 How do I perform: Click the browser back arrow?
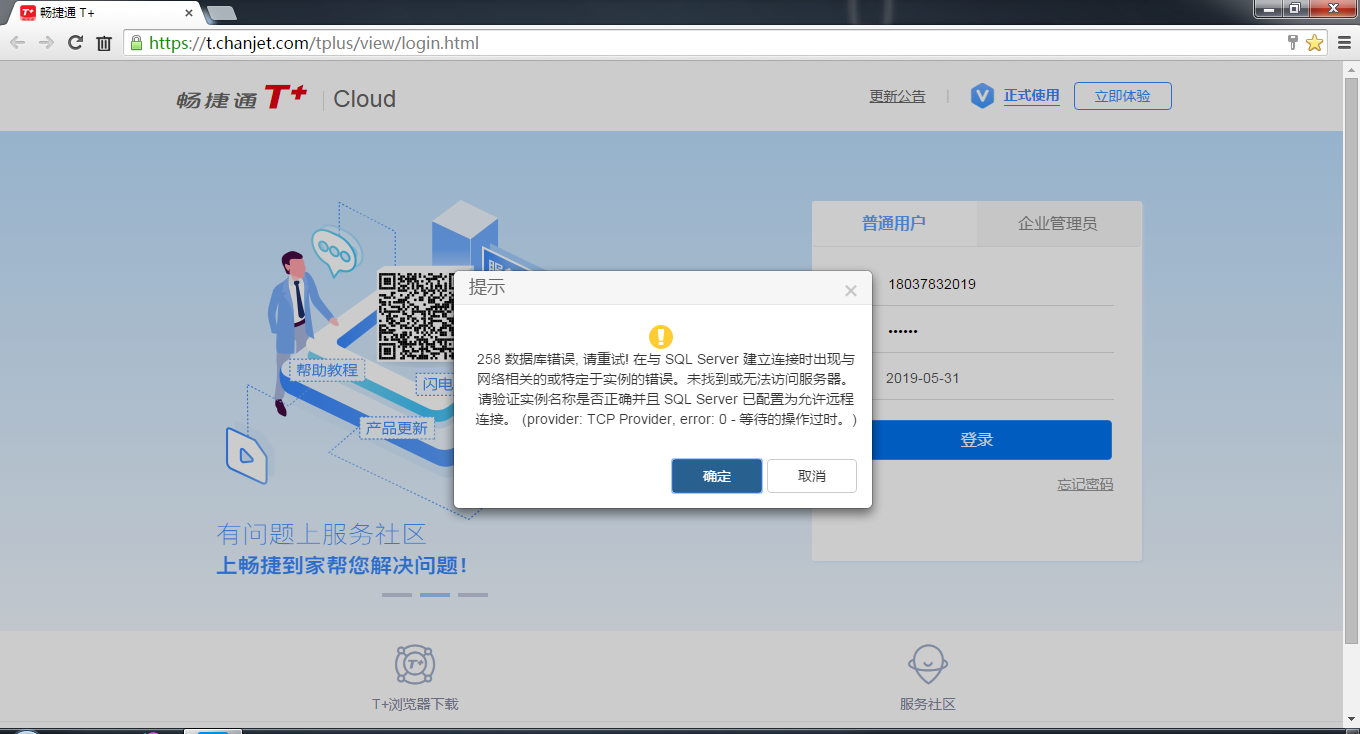18,43
